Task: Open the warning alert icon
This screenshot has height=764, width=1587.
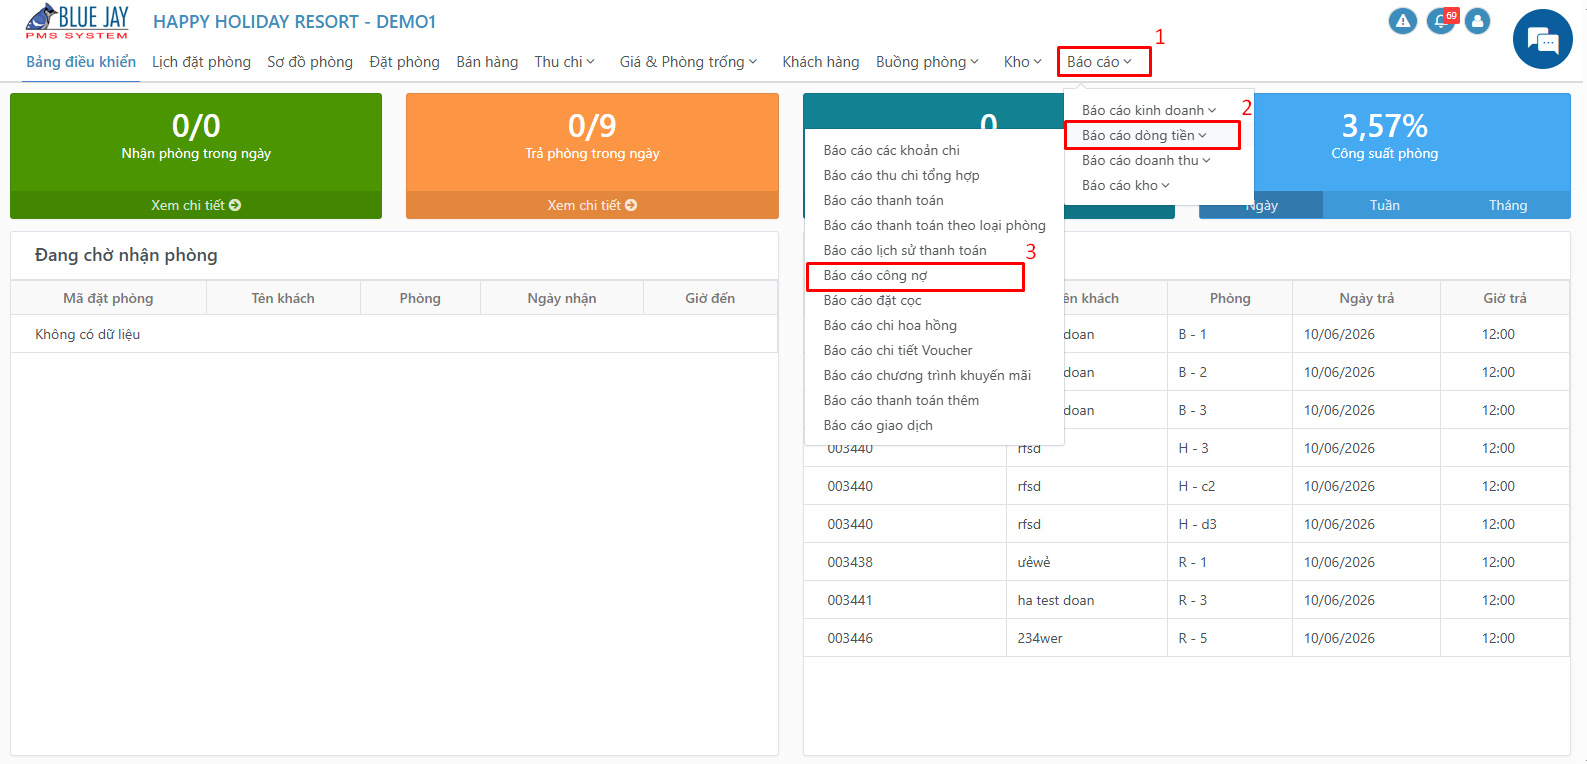Action: click(x=1403, y=21)
